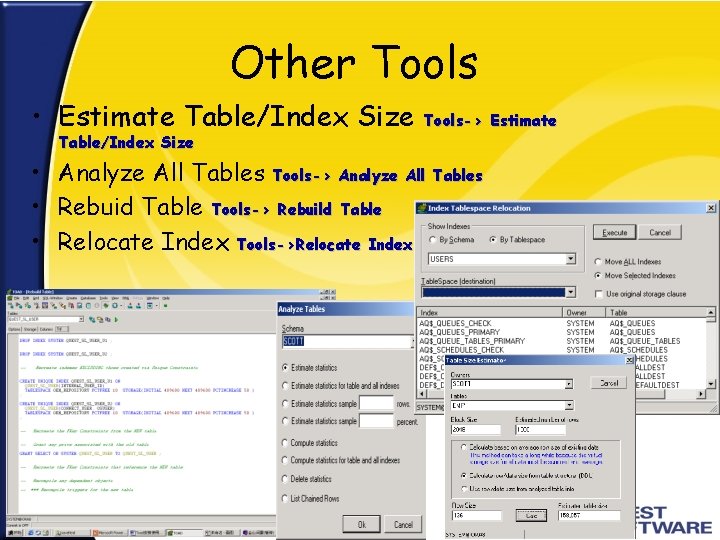720x540 pixels.
Task: Click the Row Size field
Action: (x=476, y=516)
